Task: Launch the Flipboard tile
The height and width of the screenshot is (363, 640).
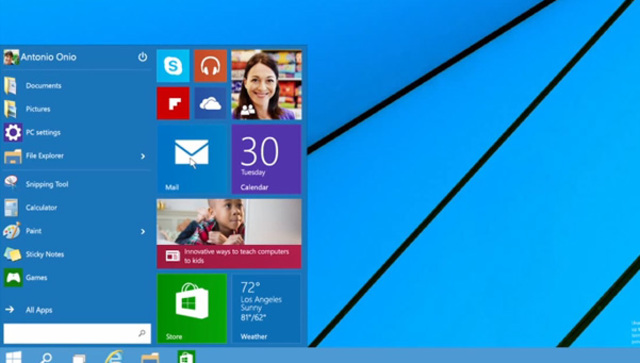Action: tap(173, 103)
